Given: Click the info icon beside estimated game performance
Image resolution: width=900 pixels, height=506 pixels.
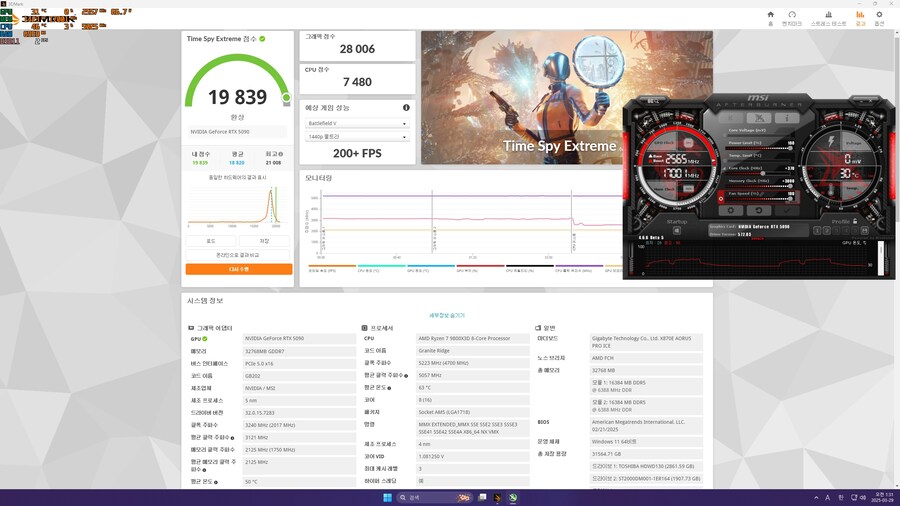Looking at the screenshot, I should coord(406,107).
